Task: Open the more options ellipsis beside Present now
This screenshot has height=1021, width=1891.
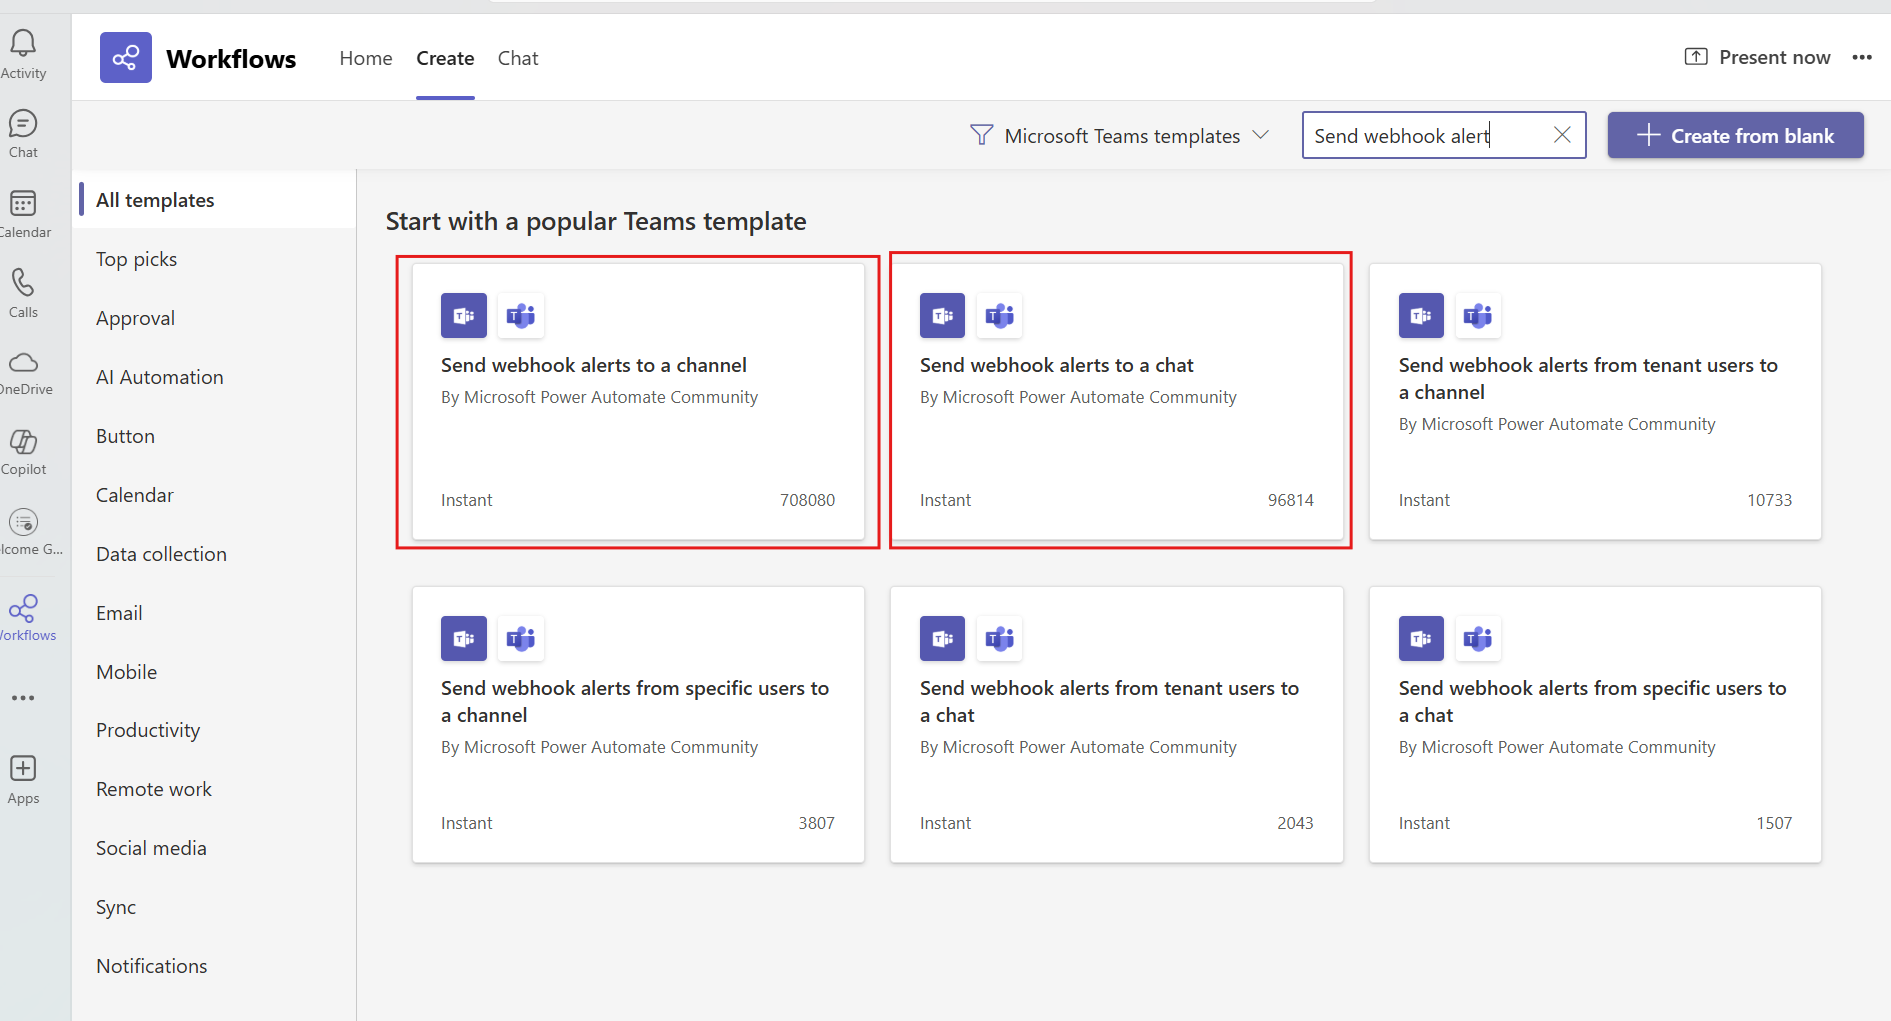Action: point(1862,57)
